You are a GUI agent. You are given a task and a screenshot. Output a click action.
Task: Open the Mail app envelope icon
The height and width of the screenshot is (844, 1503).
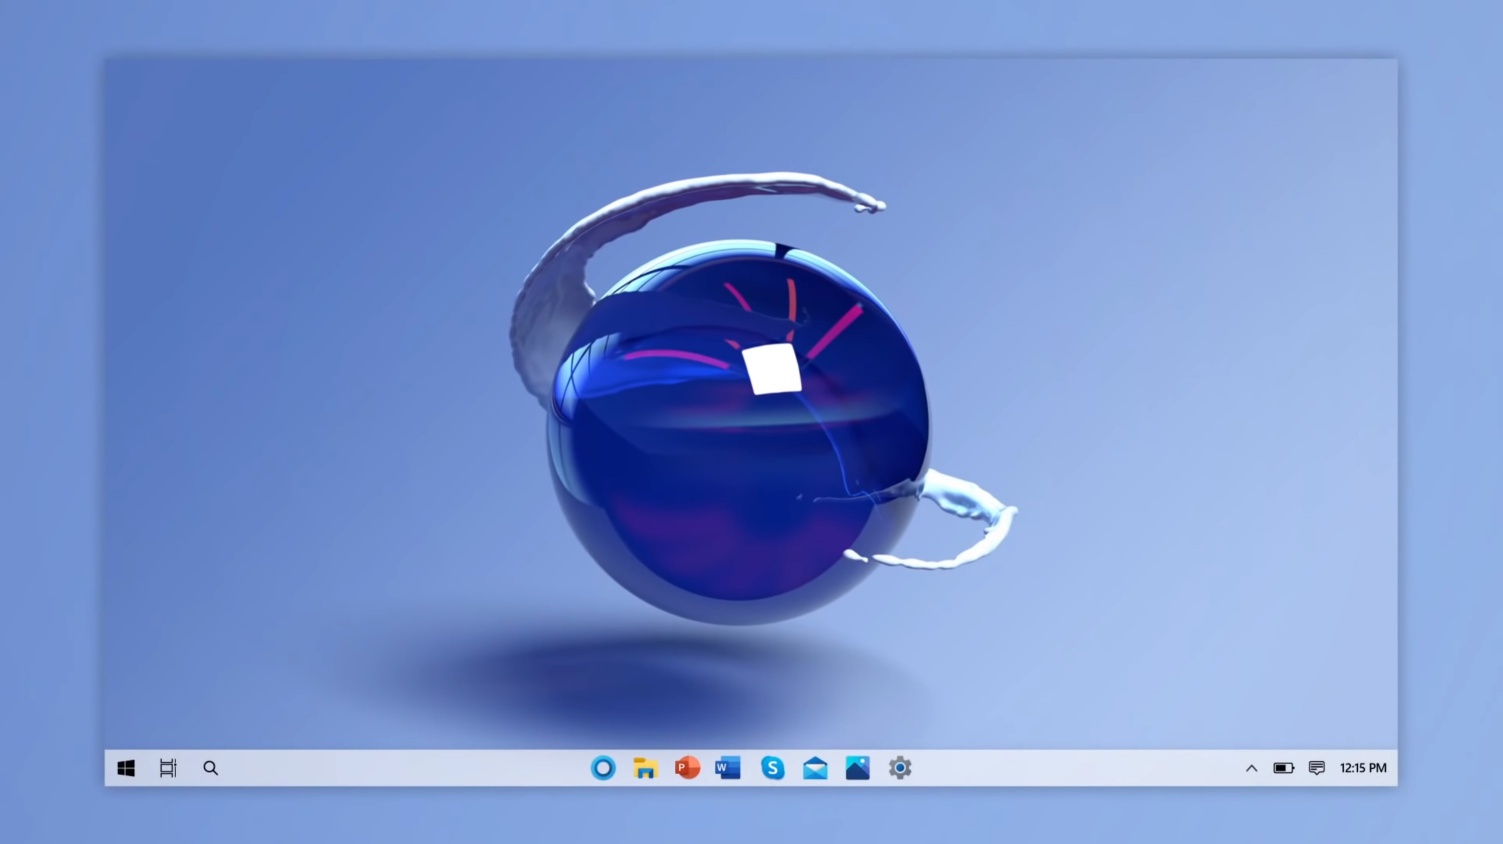(815, 768)
